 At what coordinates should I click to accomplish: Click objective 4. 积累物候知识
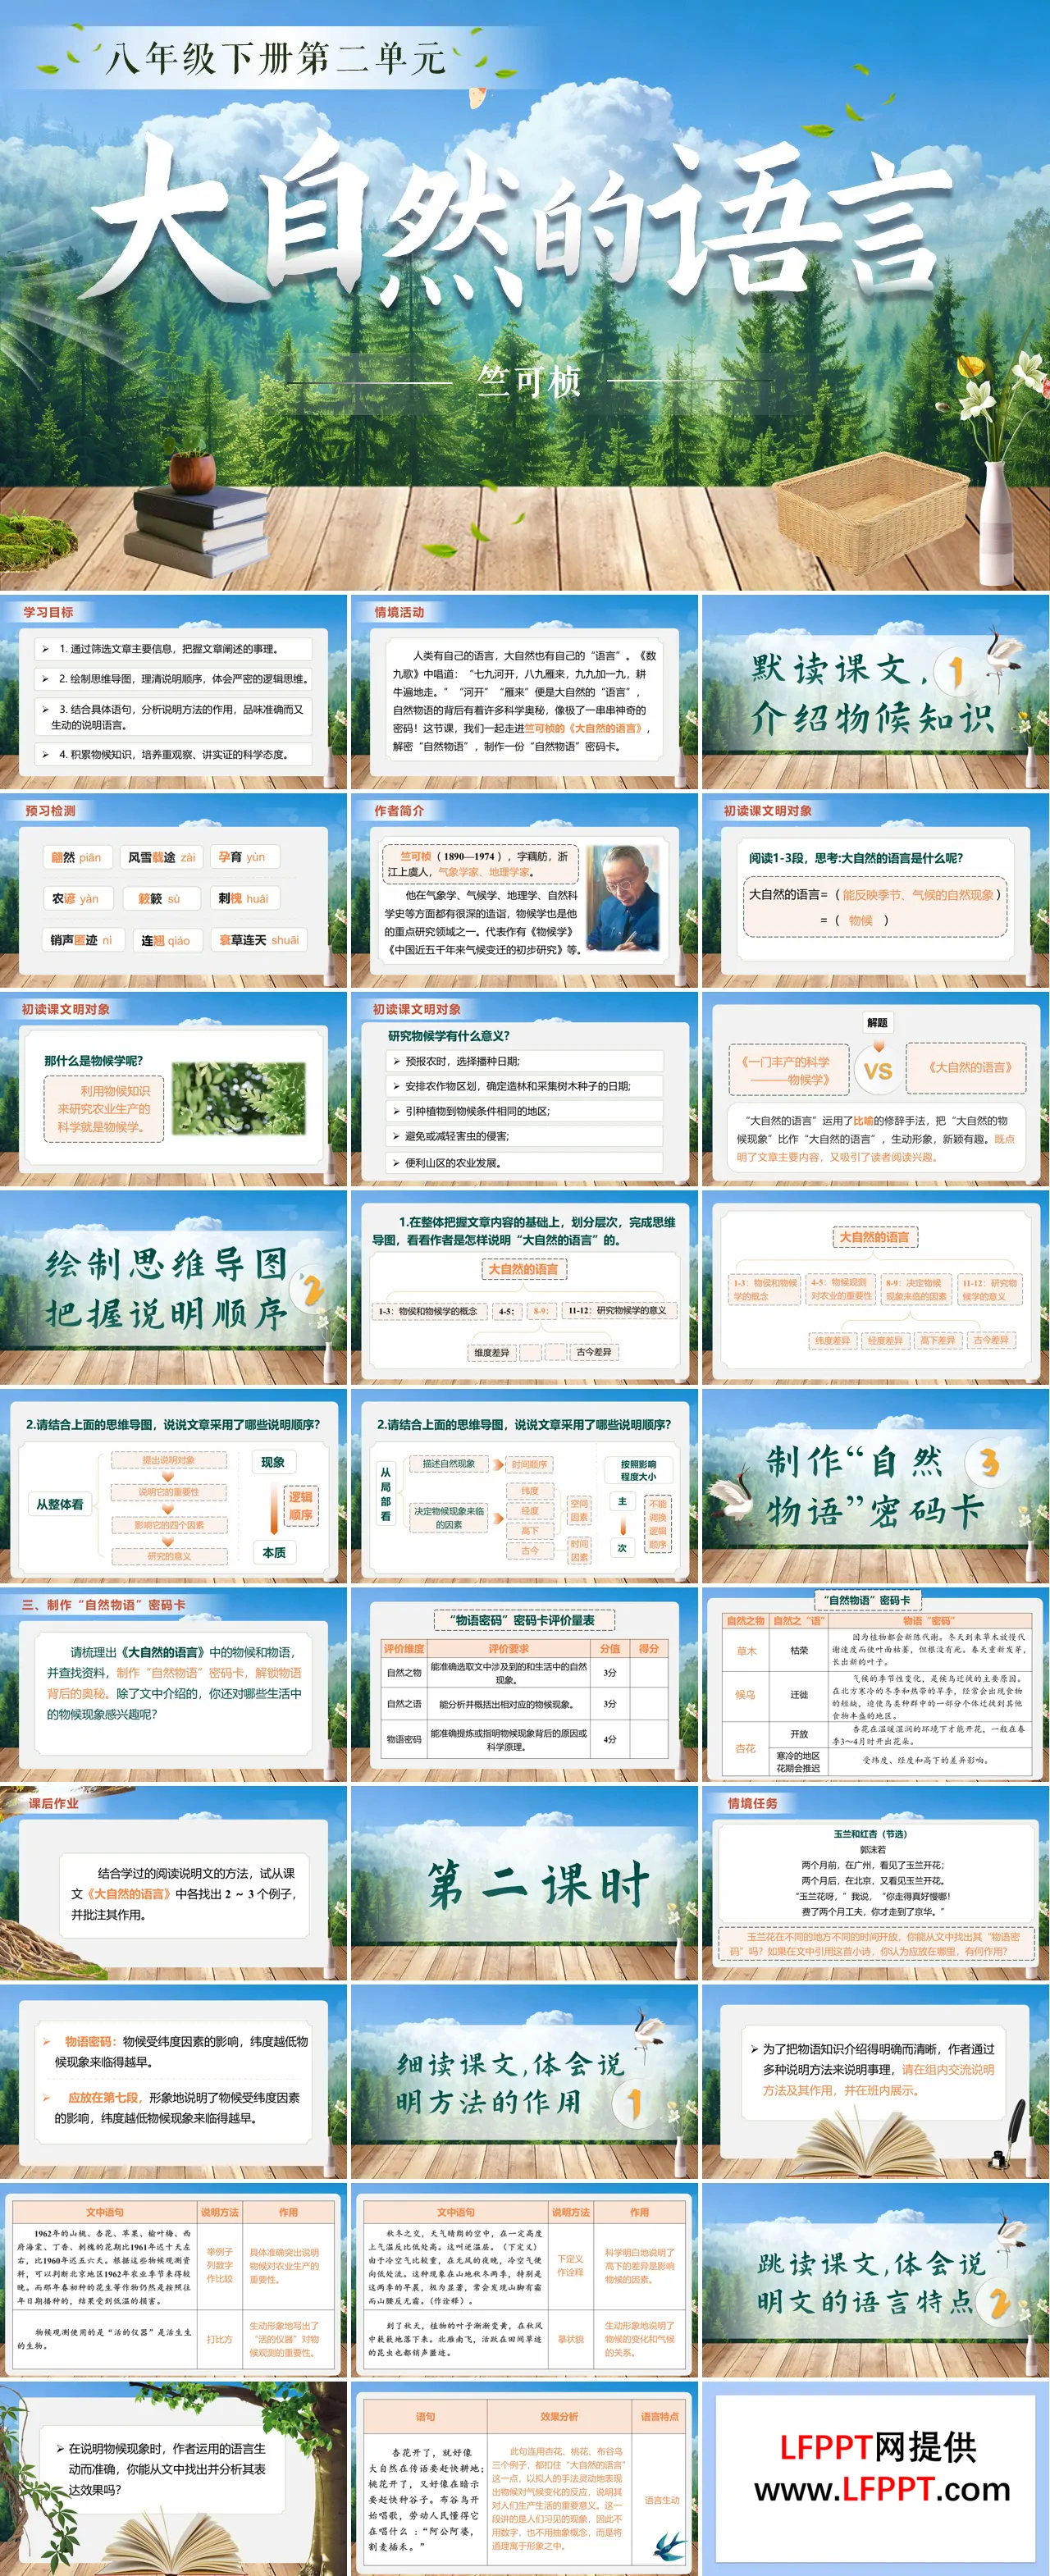pos(173,754)
